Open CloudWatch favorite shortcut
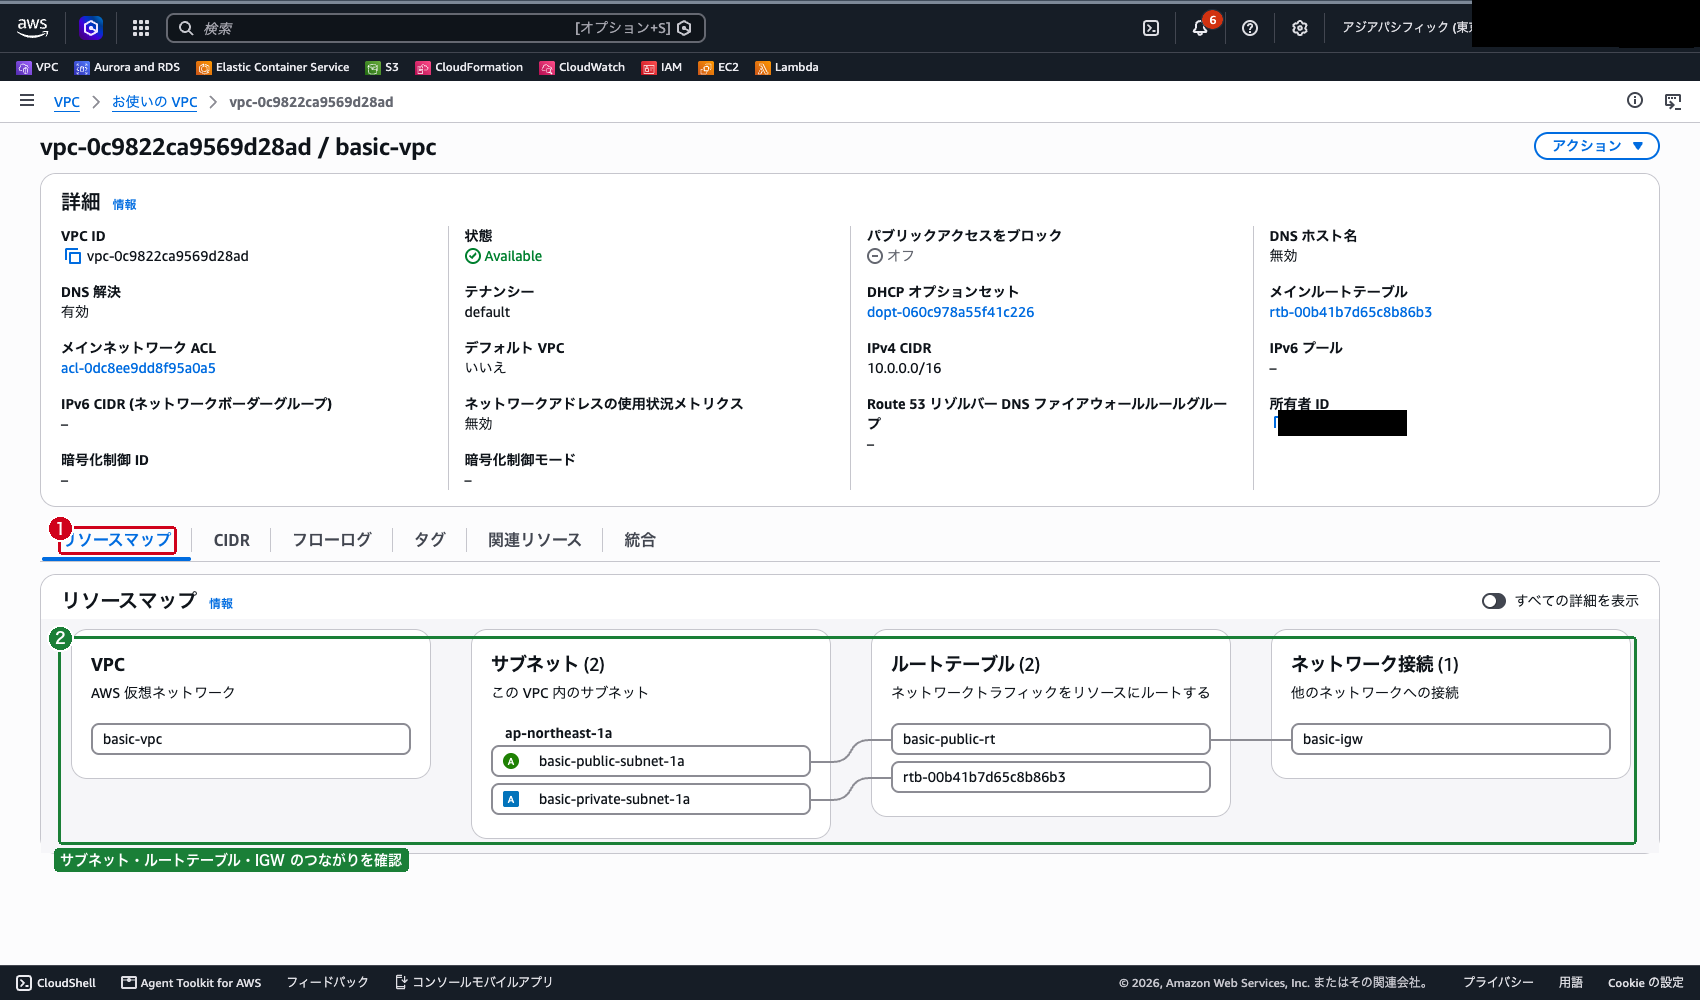Viewport: 1700px width, 1000px height. point(583,67)
